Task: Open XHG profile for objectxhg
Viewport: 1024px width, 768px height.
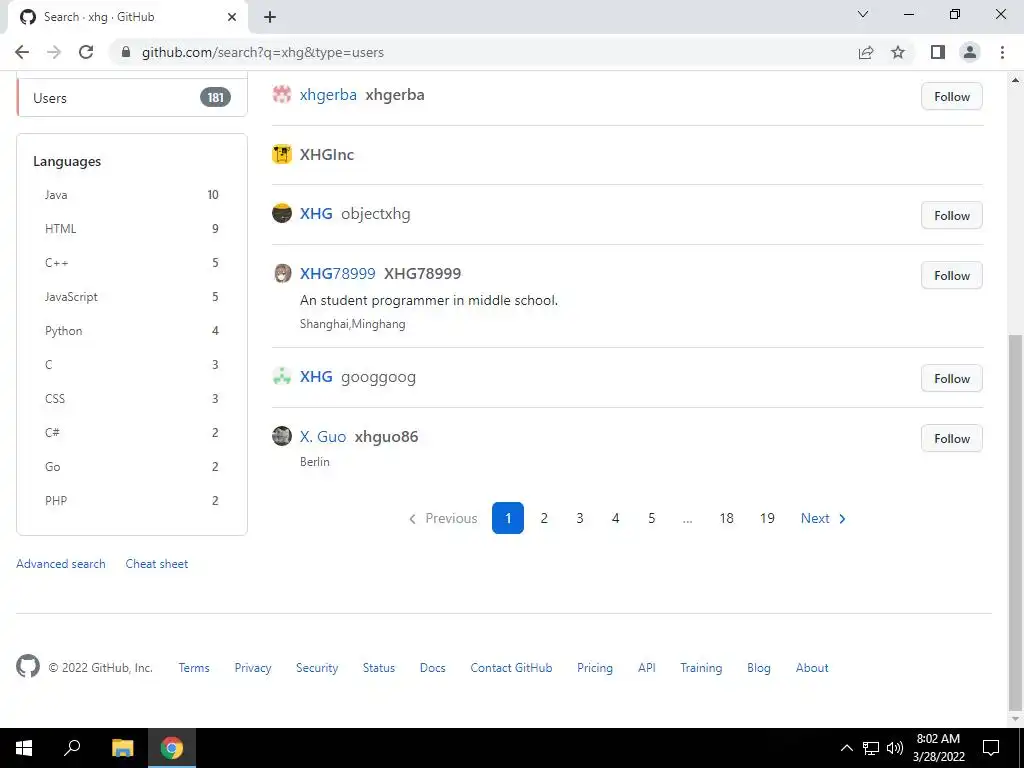Action: pyautogui.click(x=316, y=214)
